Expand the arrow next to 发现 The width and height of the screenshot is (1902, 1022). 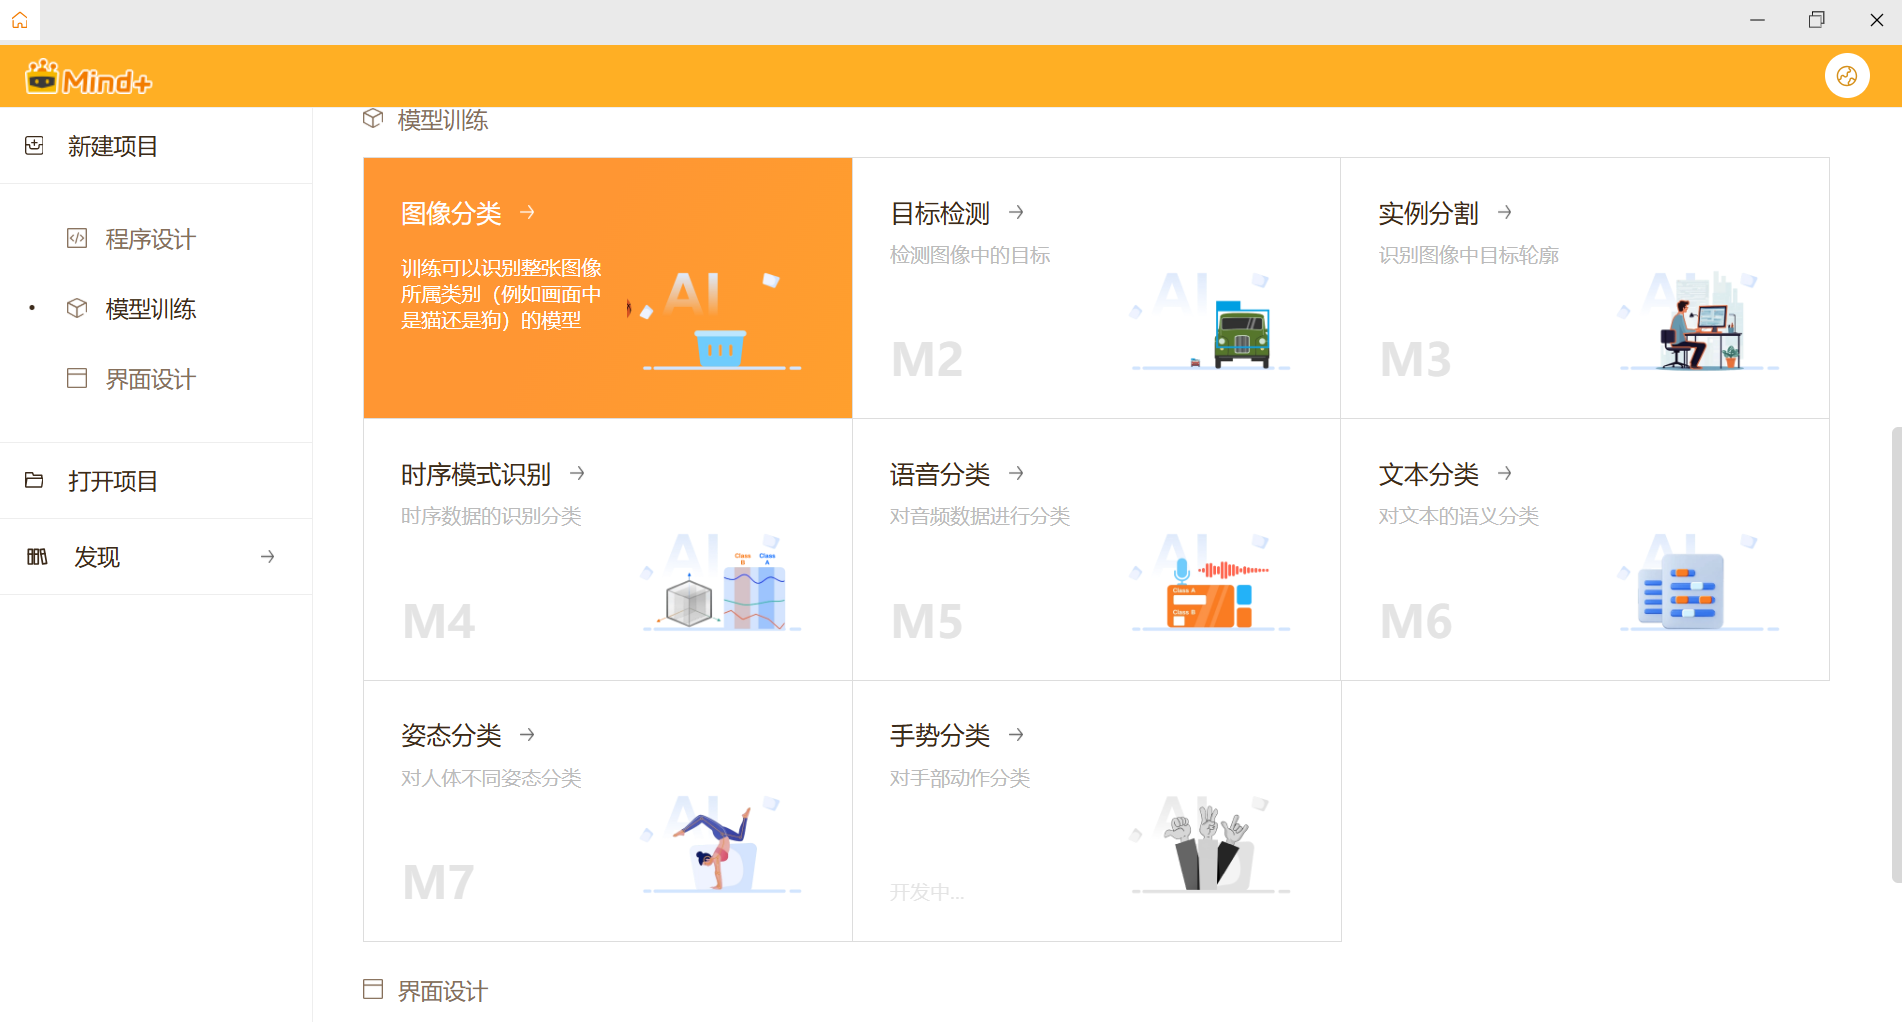267,556
